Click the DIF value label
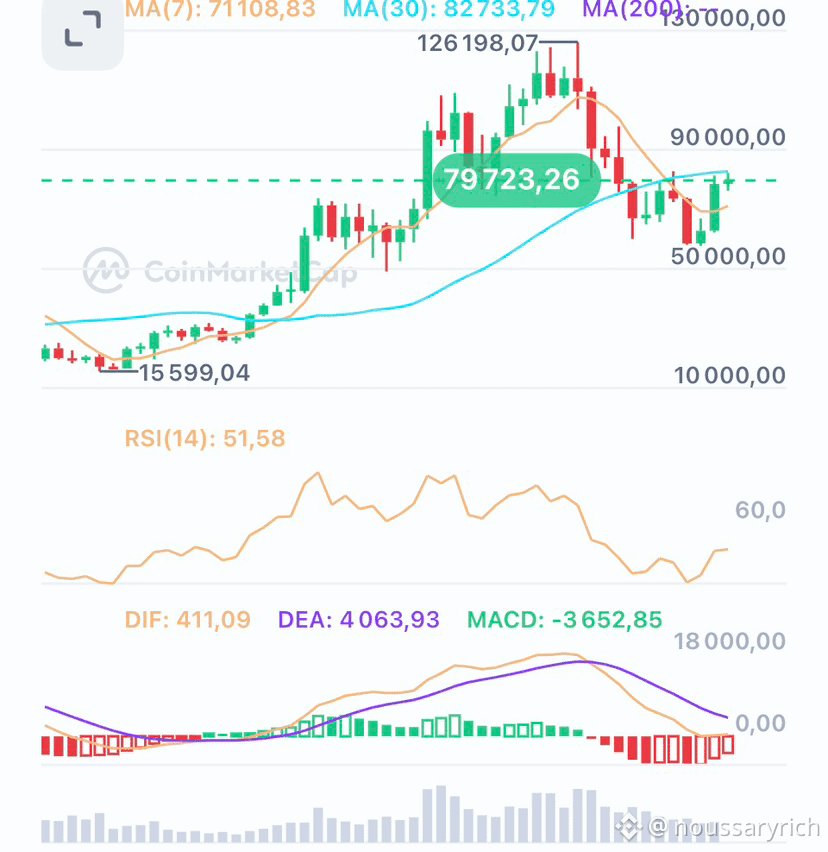The height and width of the screenshot is (852, 828). (187, 619)
